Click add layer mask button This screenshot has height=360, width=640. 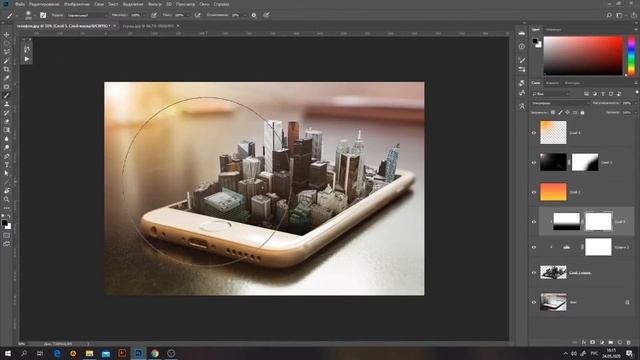coord(593,342)
